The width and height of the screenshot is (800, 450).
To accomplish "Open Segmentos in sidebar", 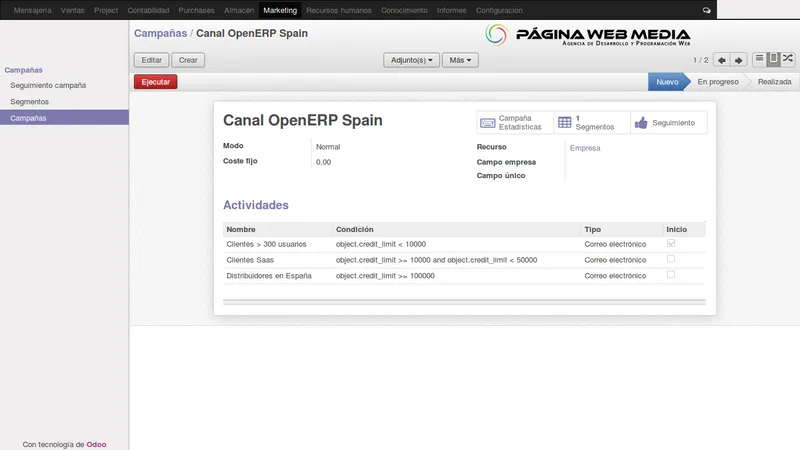I will (x=29, y=102).
